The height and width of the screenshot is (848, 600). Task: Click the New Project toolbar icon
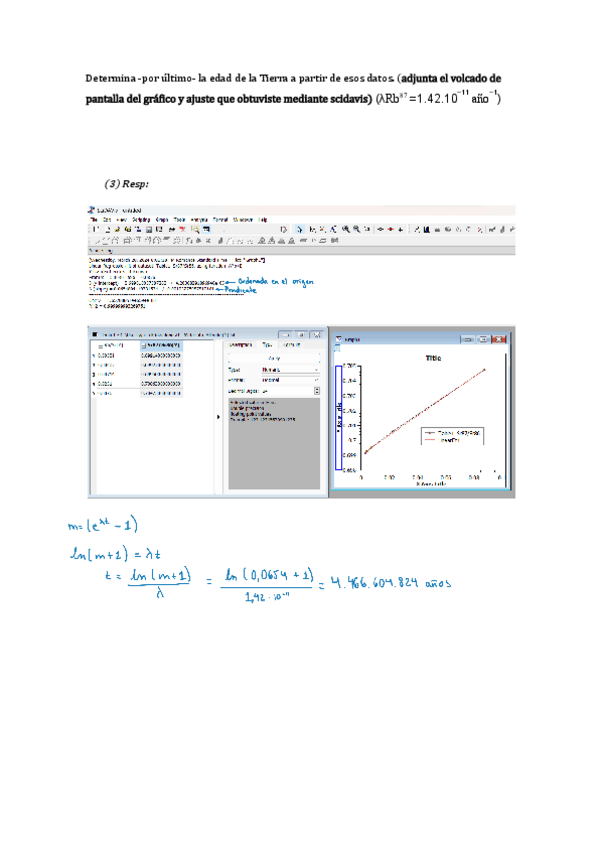pos(96,230)
